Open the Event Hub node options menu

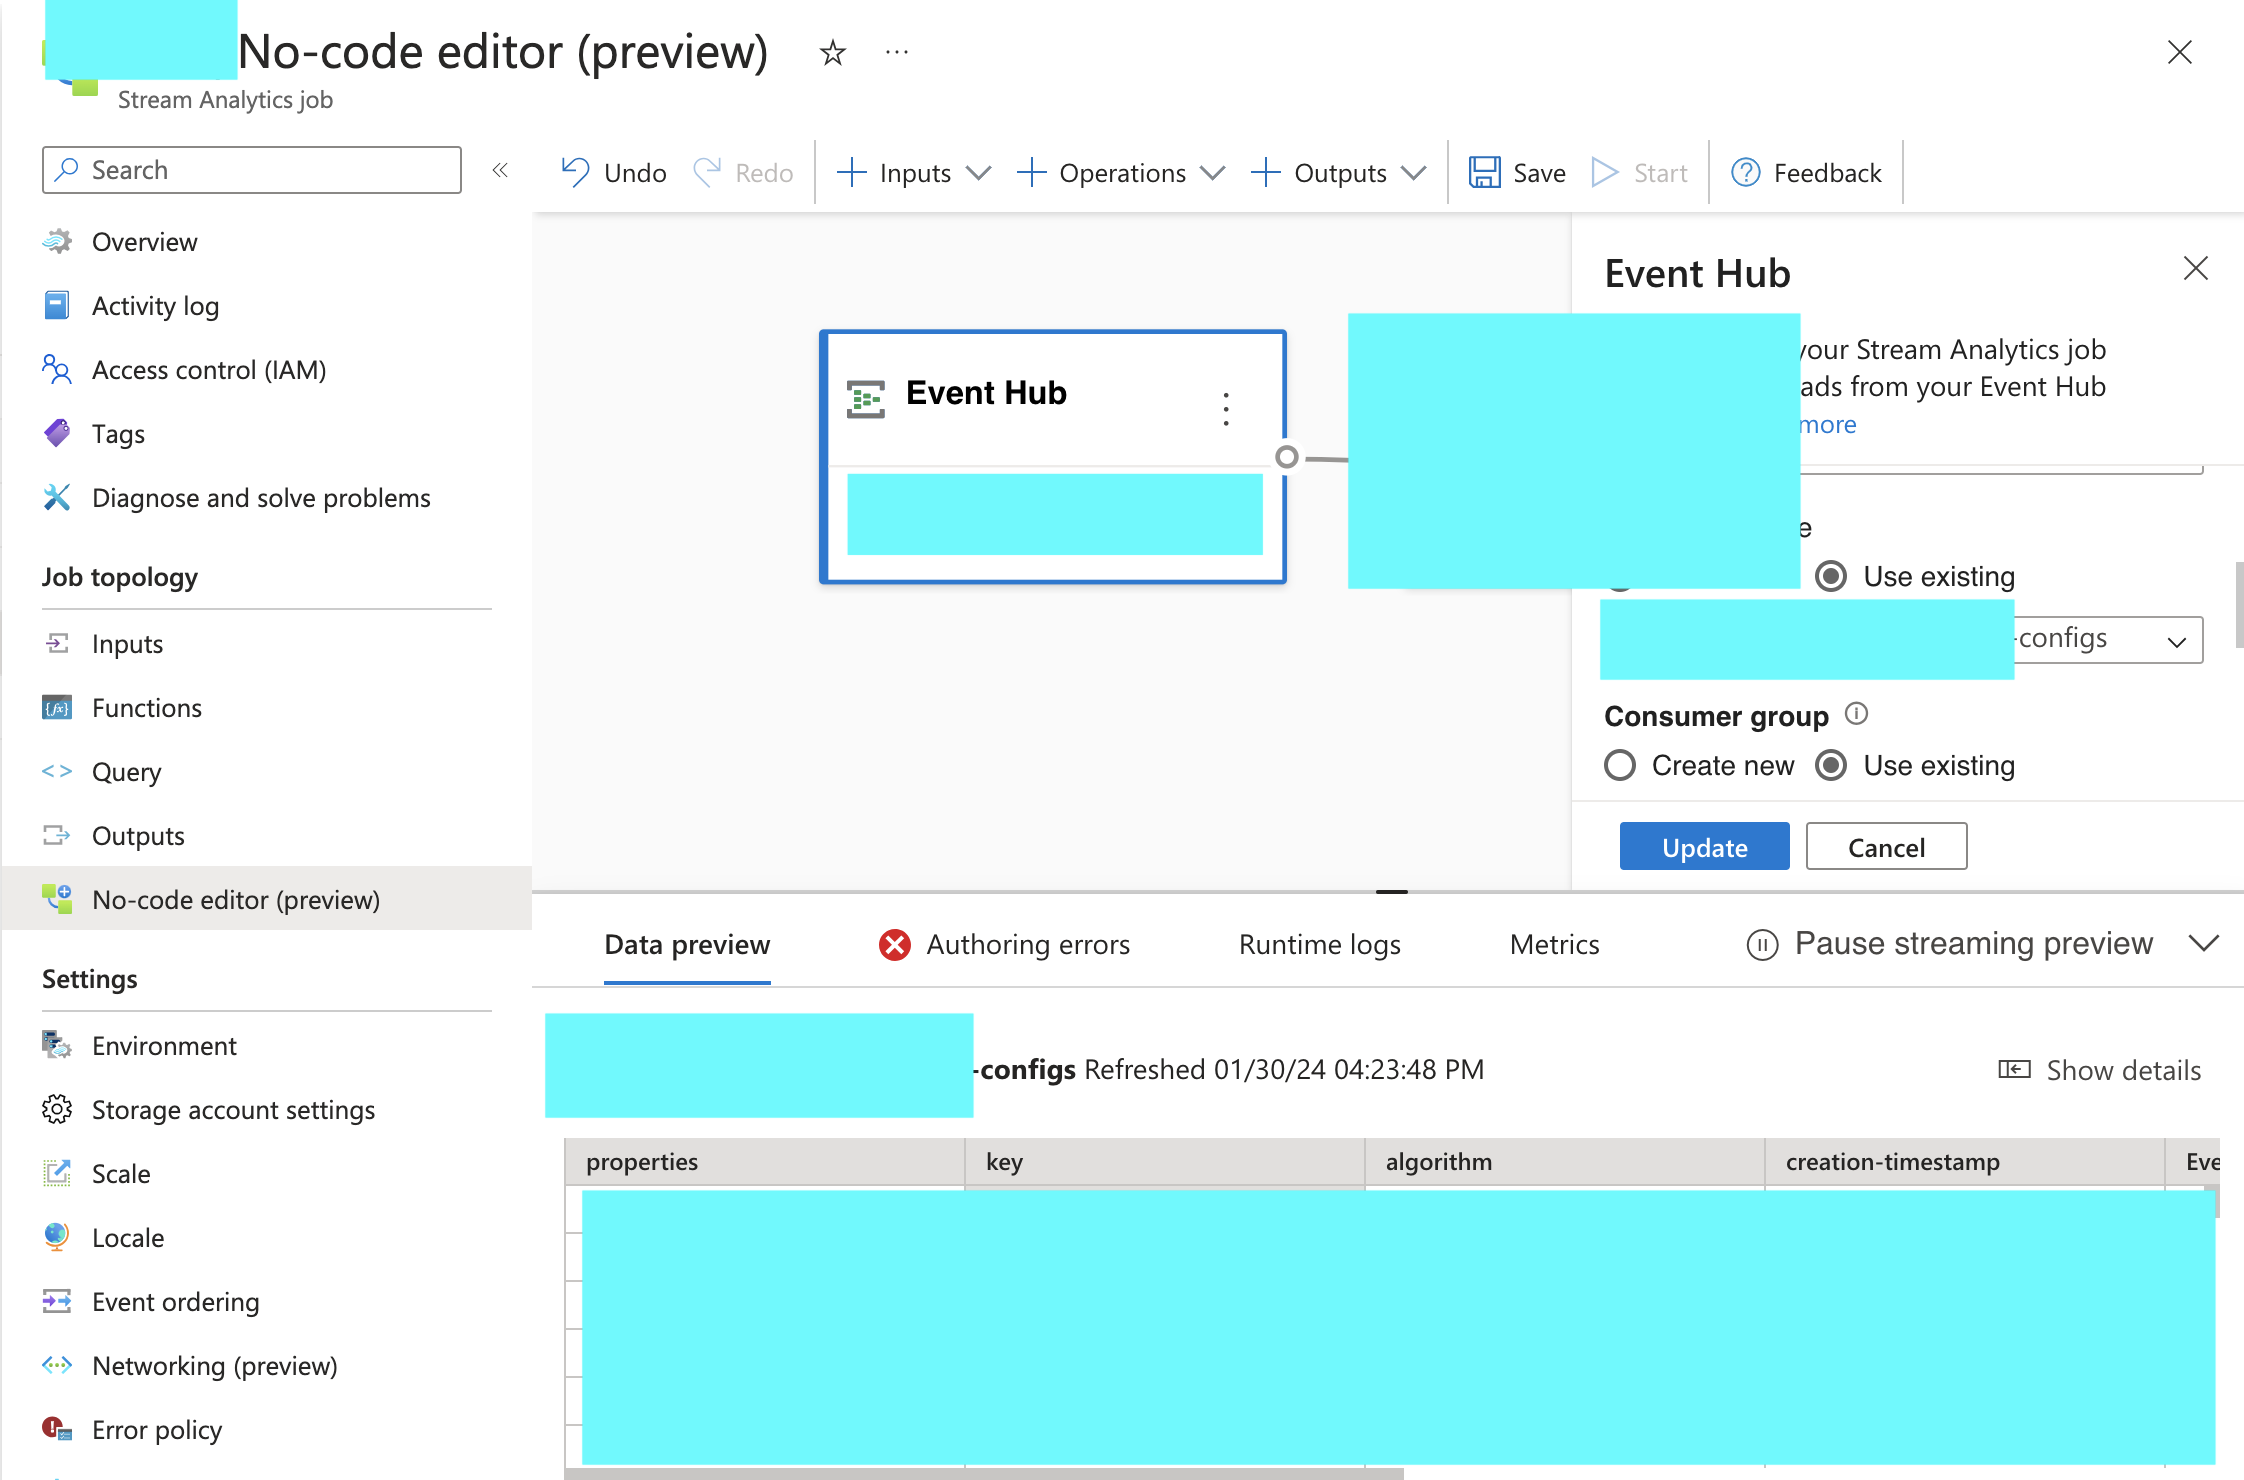pos(1224,408)
